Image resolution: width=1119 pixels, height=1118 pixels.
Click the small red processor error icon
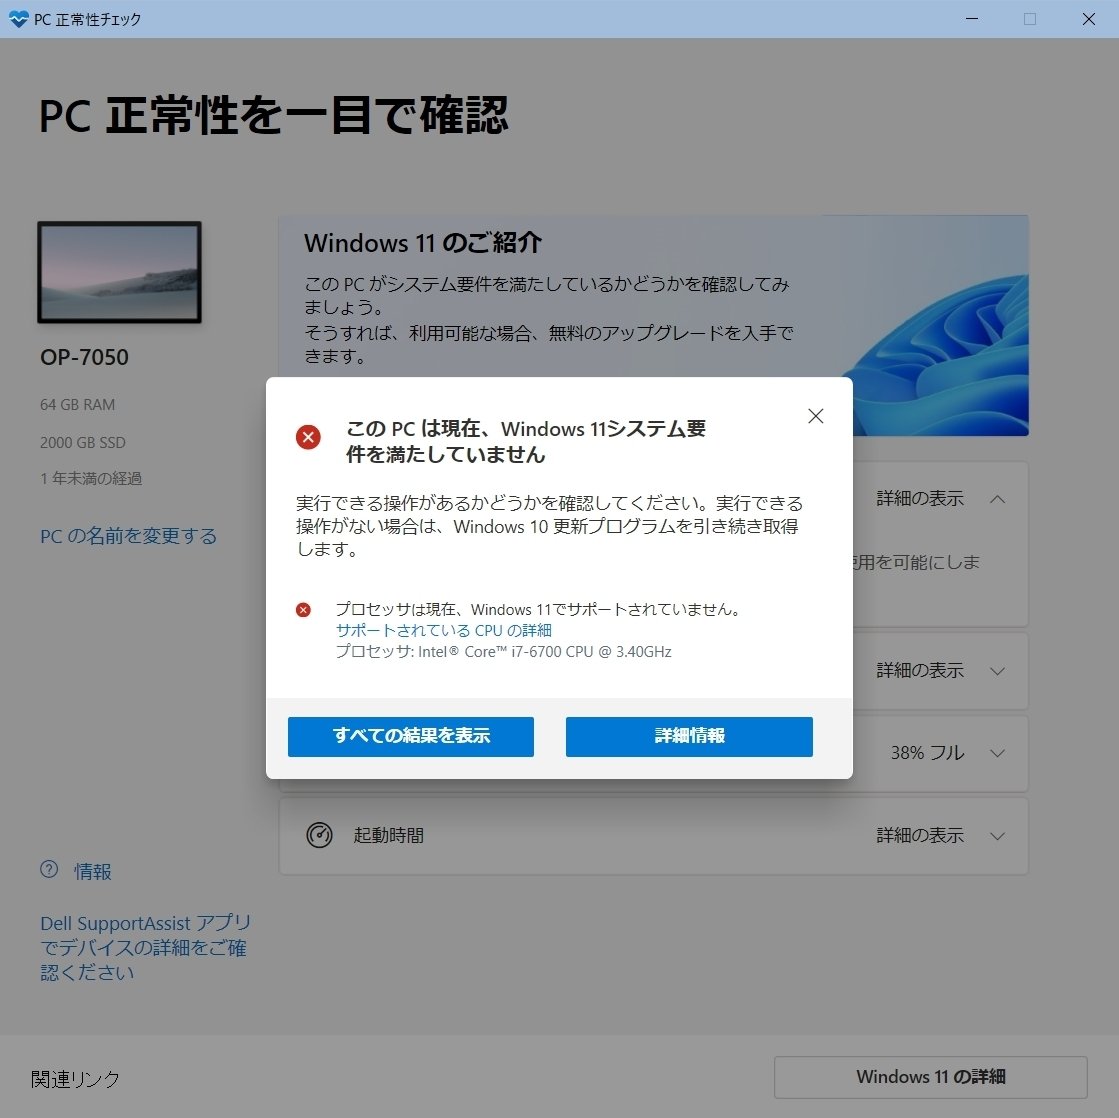pos(303,609)
